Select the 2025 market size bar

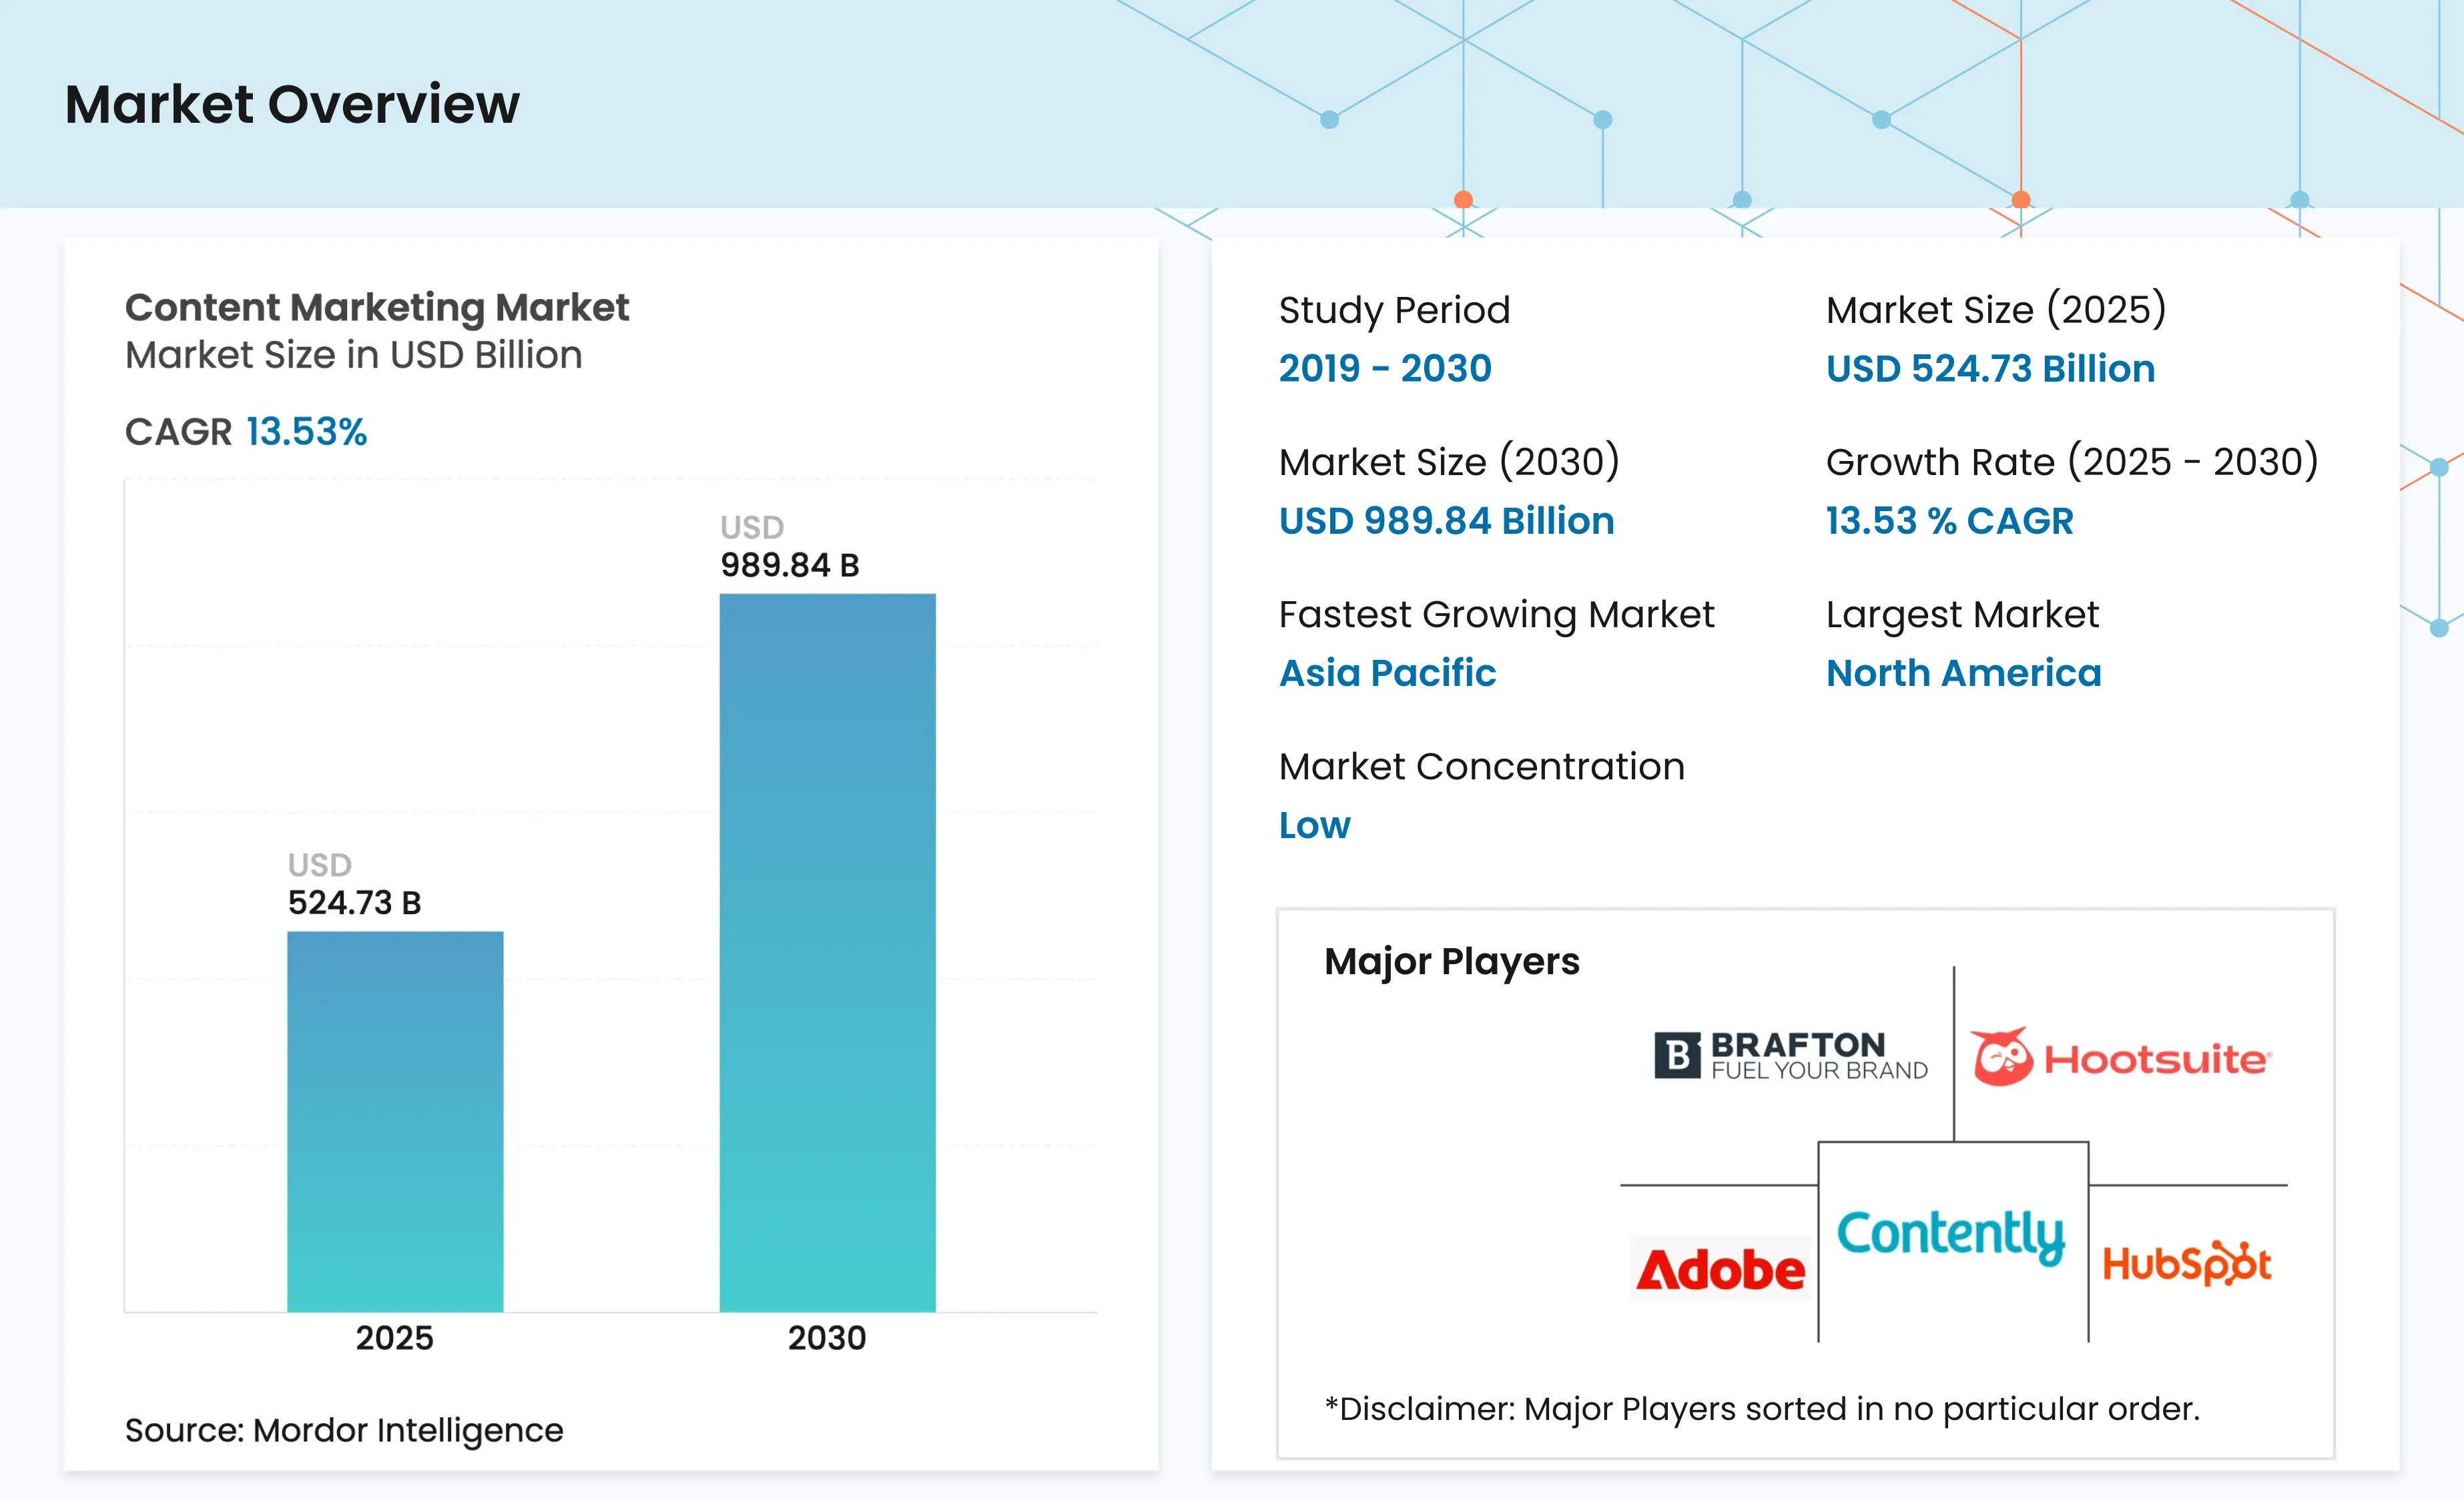[395, 1121]
